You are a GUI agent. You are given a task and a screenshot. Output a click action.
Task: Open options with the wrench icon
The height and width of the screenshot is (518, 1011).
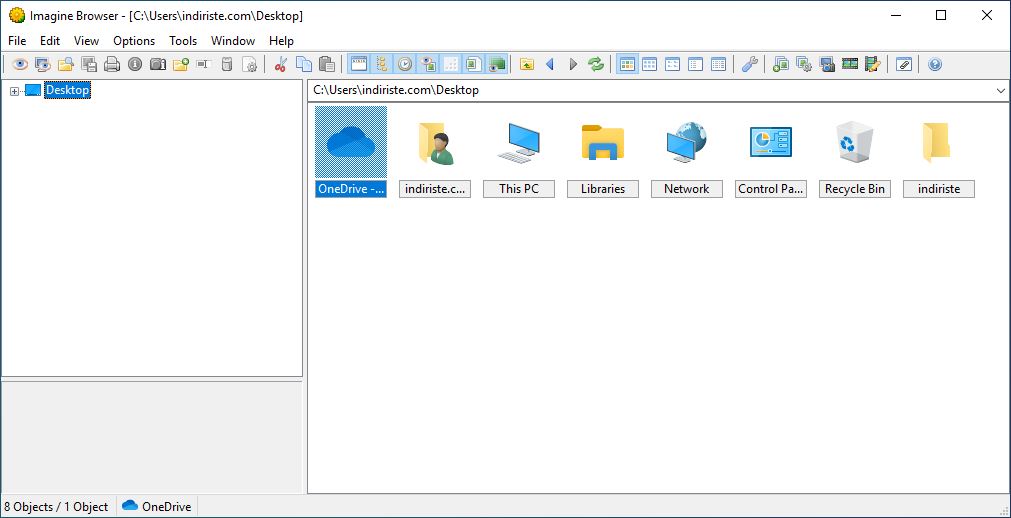click(749, 64)
